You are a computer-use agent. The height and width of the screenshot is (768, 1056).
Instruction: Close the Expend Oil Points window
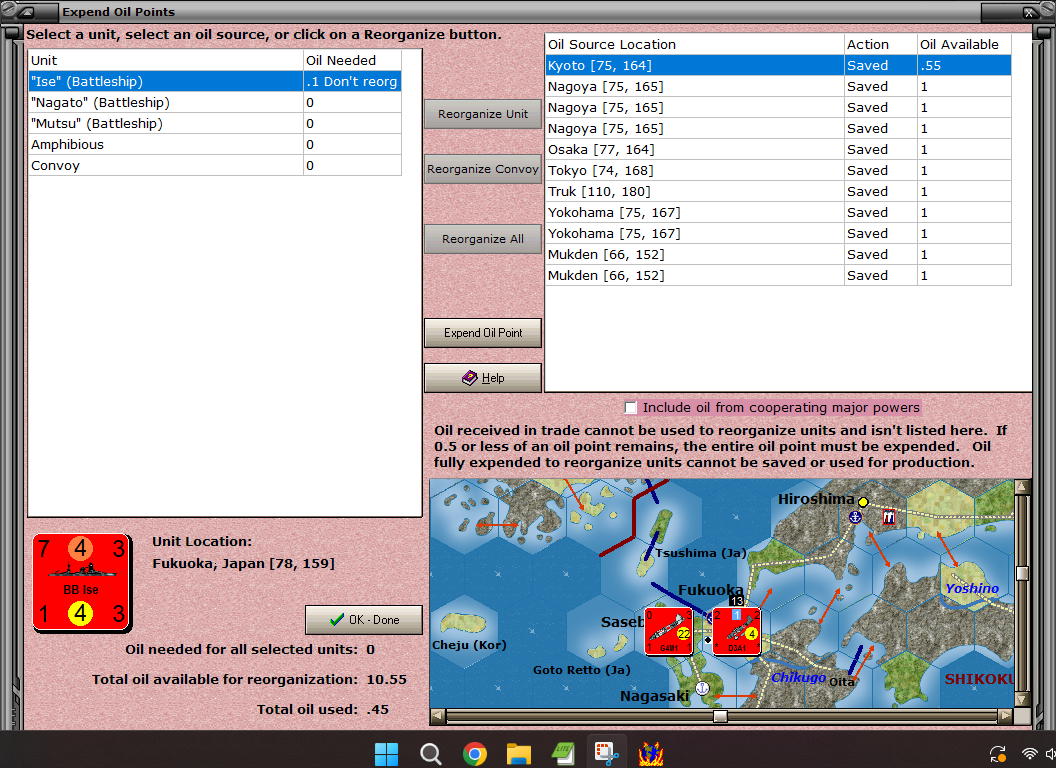pos(1028,12)
